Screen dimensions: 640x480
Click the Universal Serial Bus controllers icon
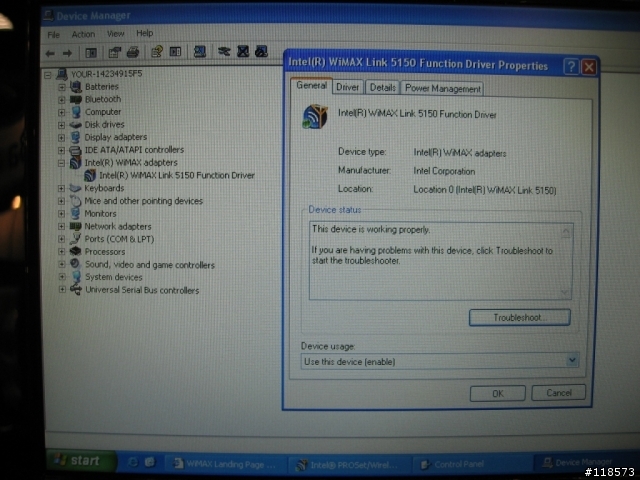pos(76,290)
